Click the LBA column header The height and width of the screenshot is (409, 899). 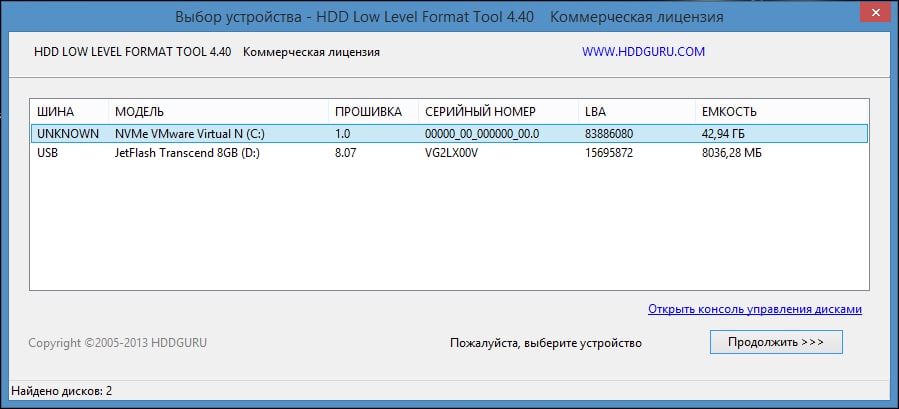click(636, 111)
